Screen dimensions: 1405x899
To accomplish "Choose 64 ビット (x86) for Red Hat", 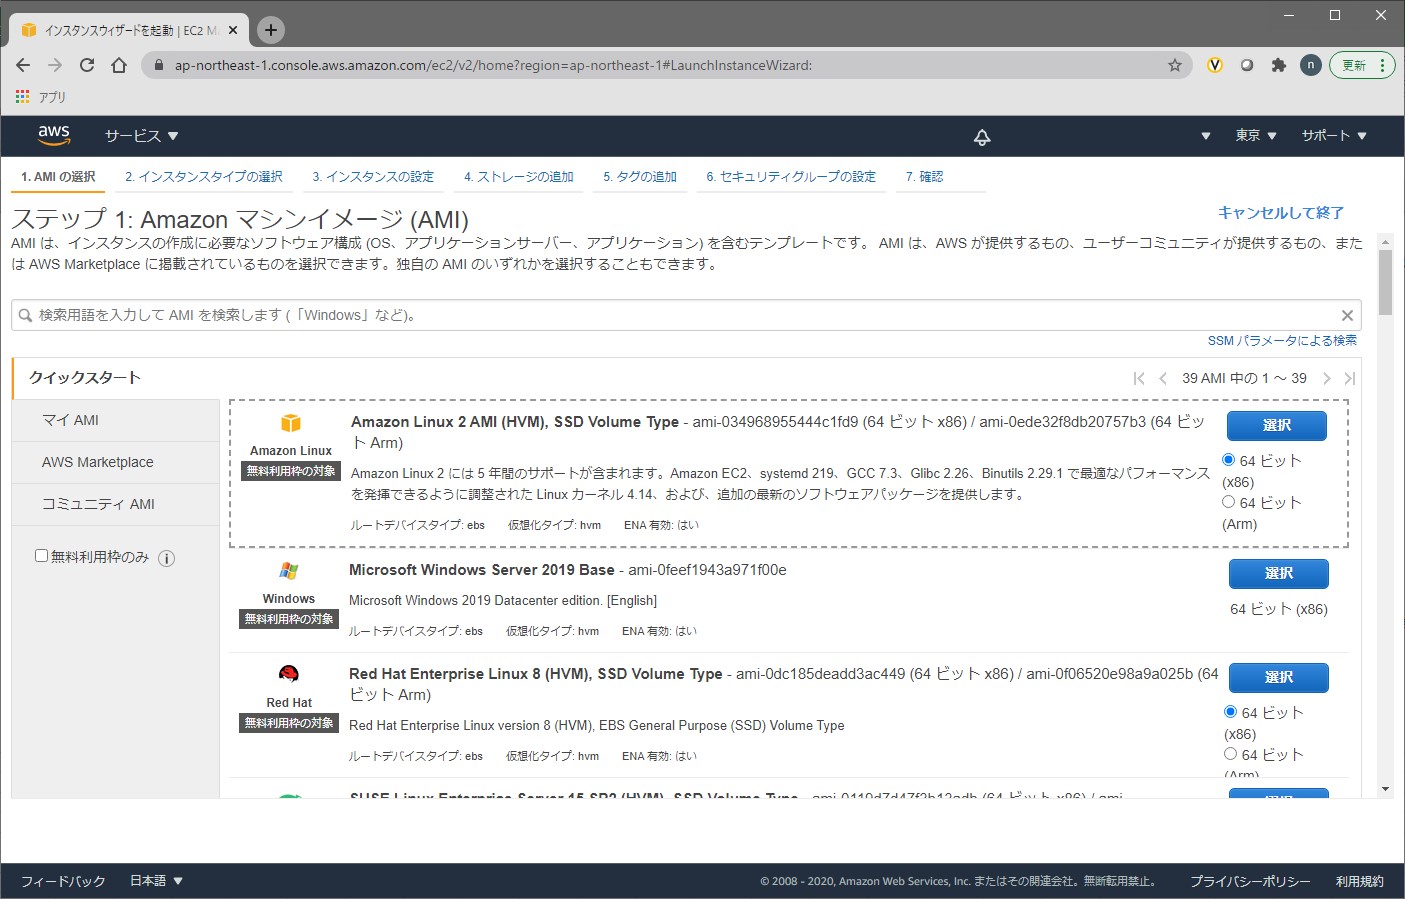I will pos(1230,712).
